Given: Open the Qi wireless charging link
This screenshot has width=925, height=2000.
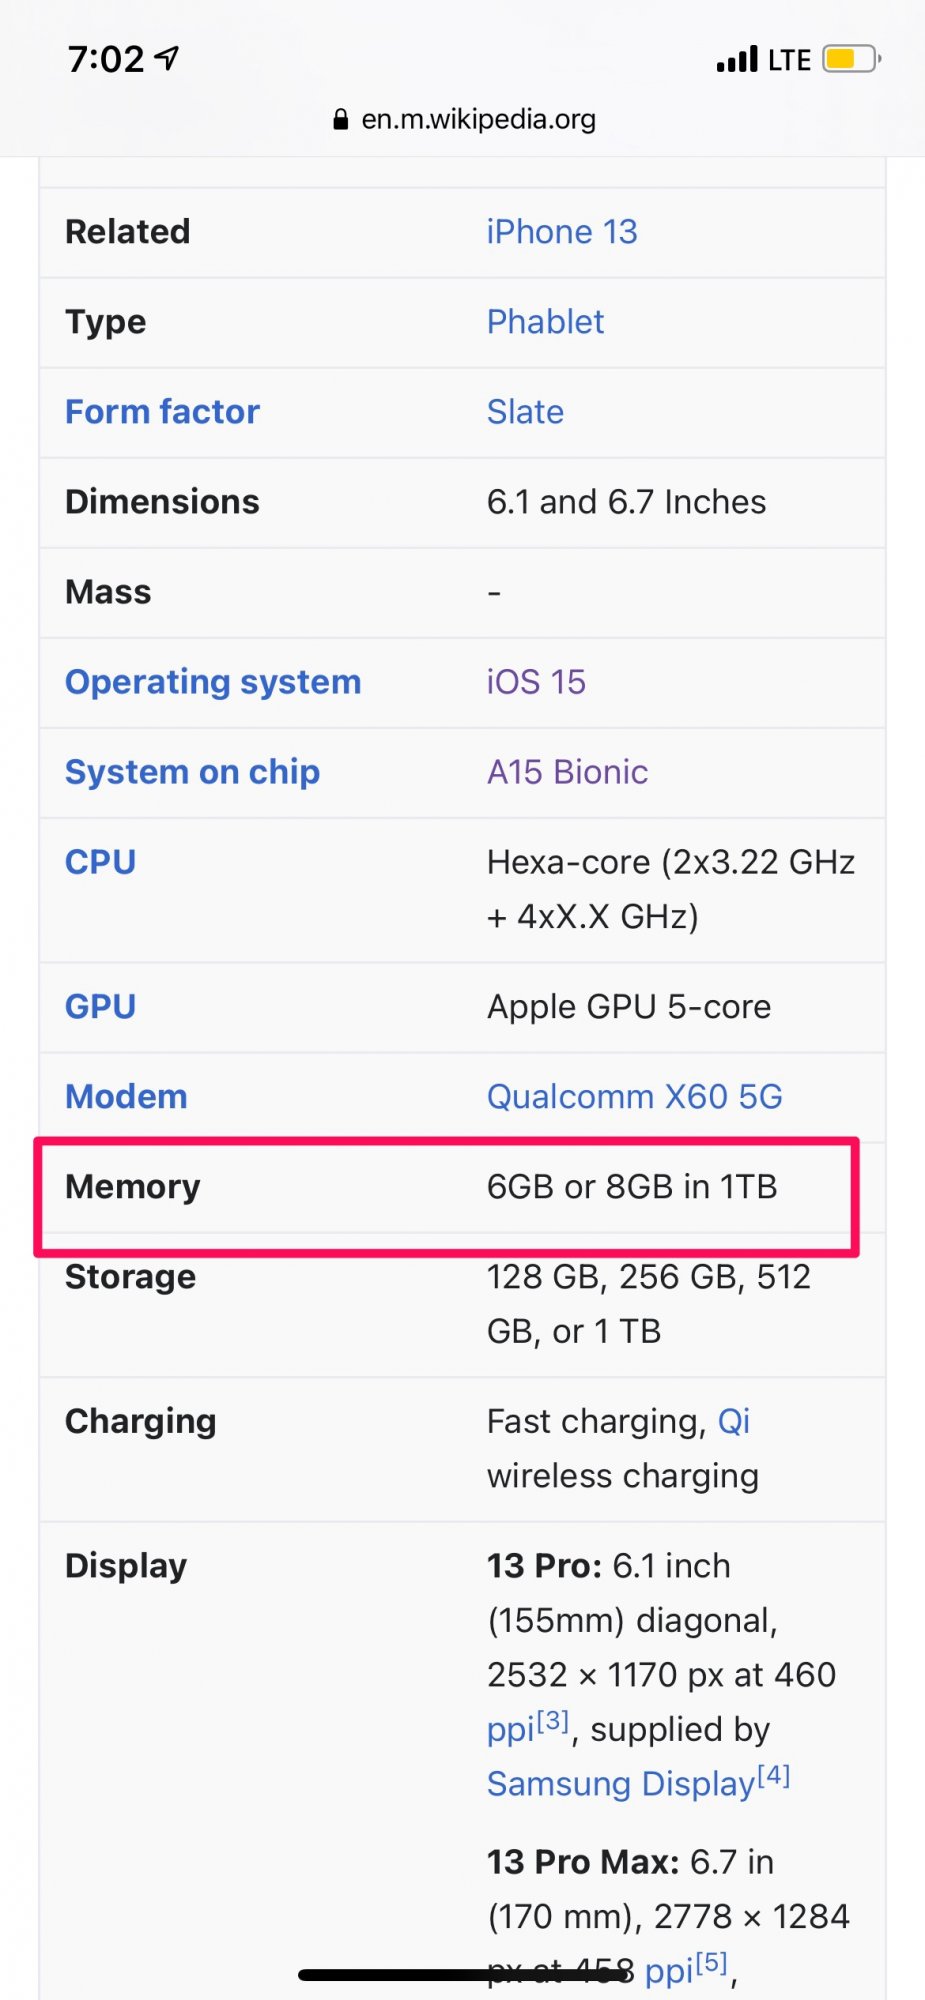Looking at the screenshot, I should click(x=734, y=1421).
